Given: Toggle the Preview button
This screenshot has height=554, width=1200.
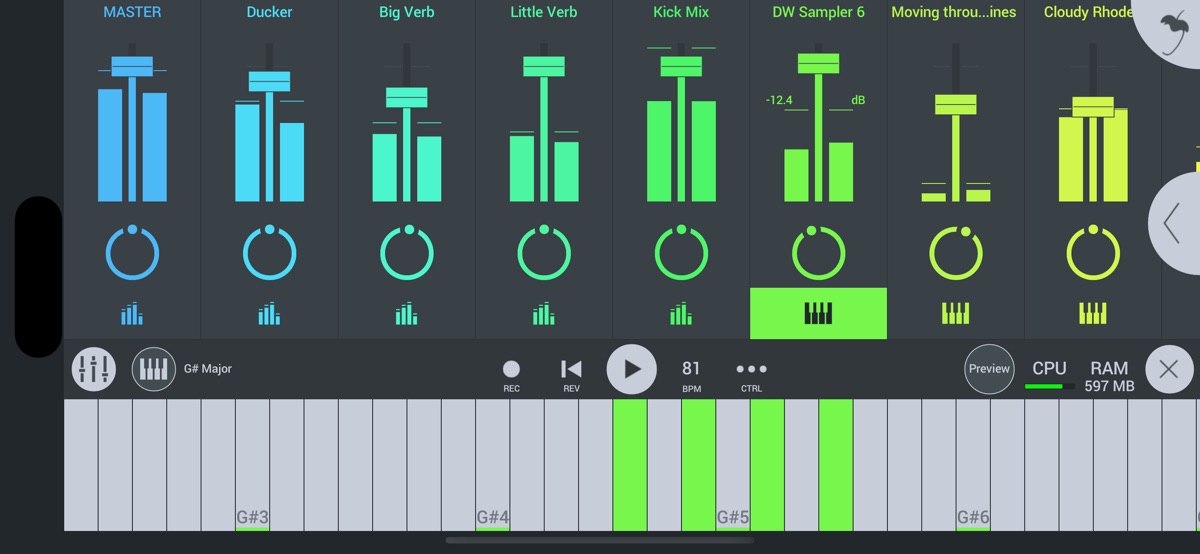Looking at the screenshot, I should (989, 369).
